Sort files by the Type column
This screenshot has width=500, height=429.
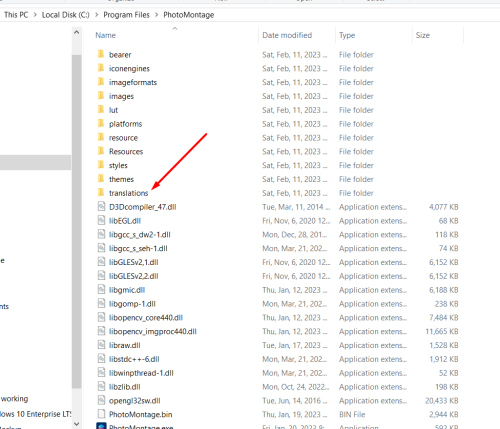[x=347, y=35]
